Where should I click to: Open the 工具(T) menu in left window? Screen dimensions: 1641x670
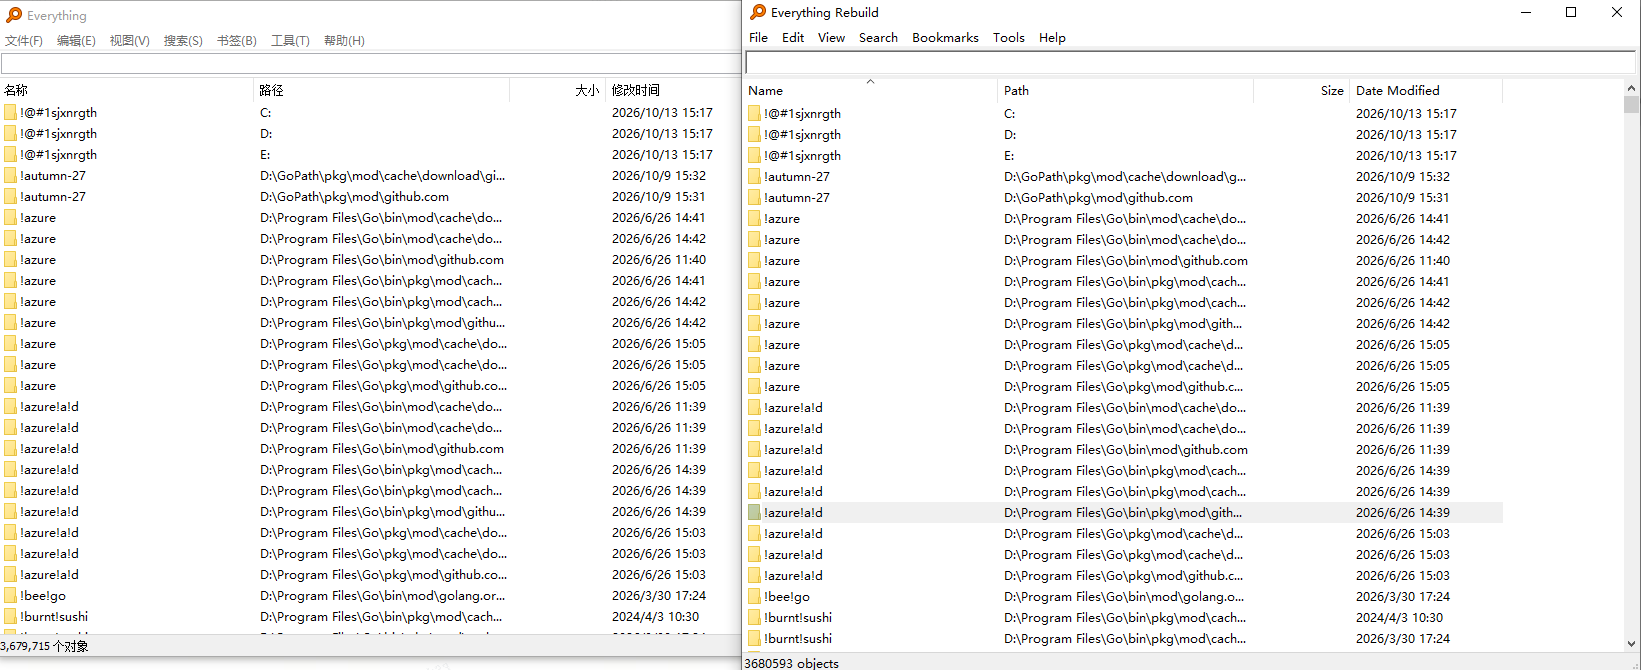[290, 41]
